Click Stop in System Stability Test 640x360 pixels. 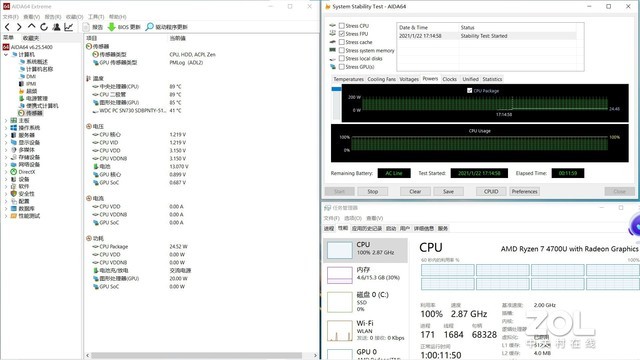pos(372,191)
